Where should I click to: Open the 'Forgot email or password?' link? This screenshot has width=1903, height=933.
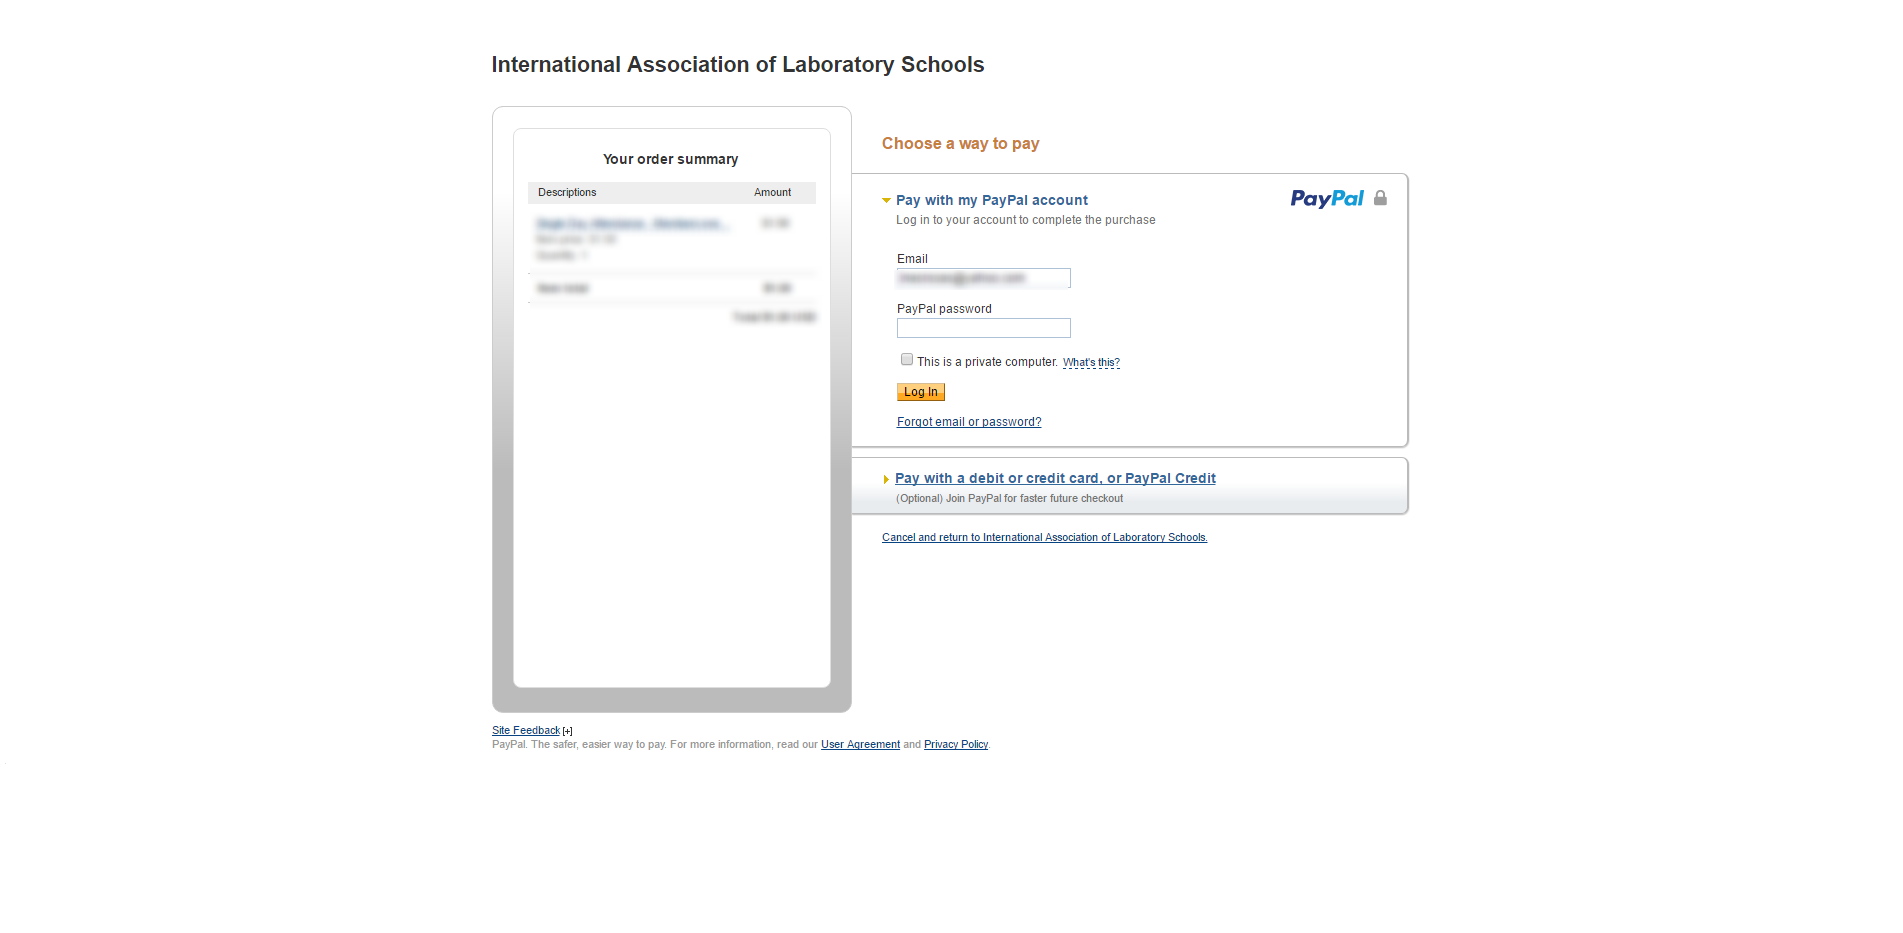pyautogui.click(x=968, y=421)
